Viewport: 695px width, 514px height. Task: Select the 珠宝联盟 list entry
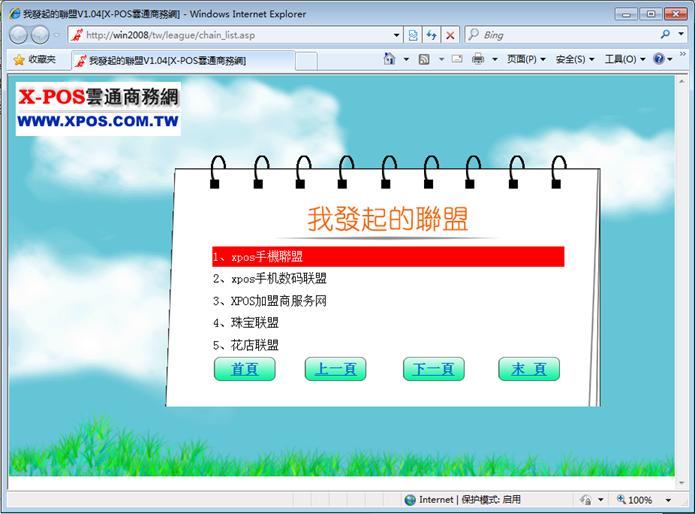tap(246, 323)
